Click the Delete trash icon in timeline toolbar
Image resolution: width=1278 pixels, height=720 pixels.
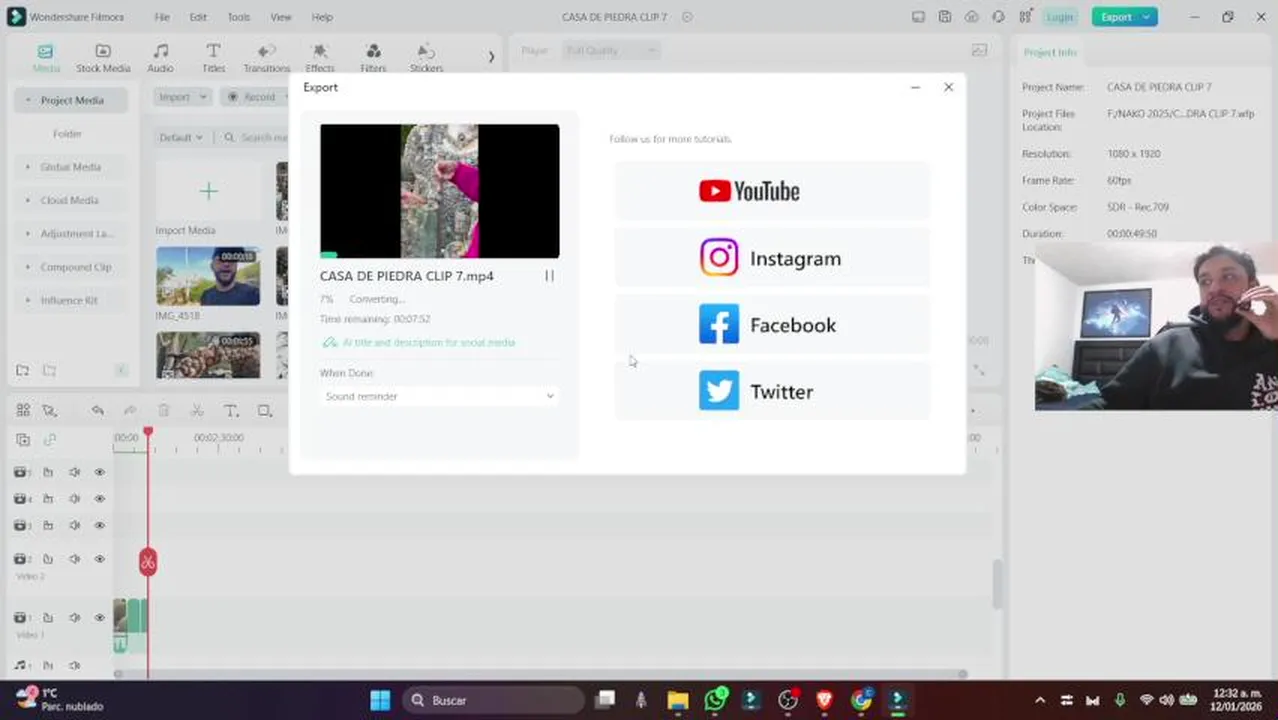point(164,411)
